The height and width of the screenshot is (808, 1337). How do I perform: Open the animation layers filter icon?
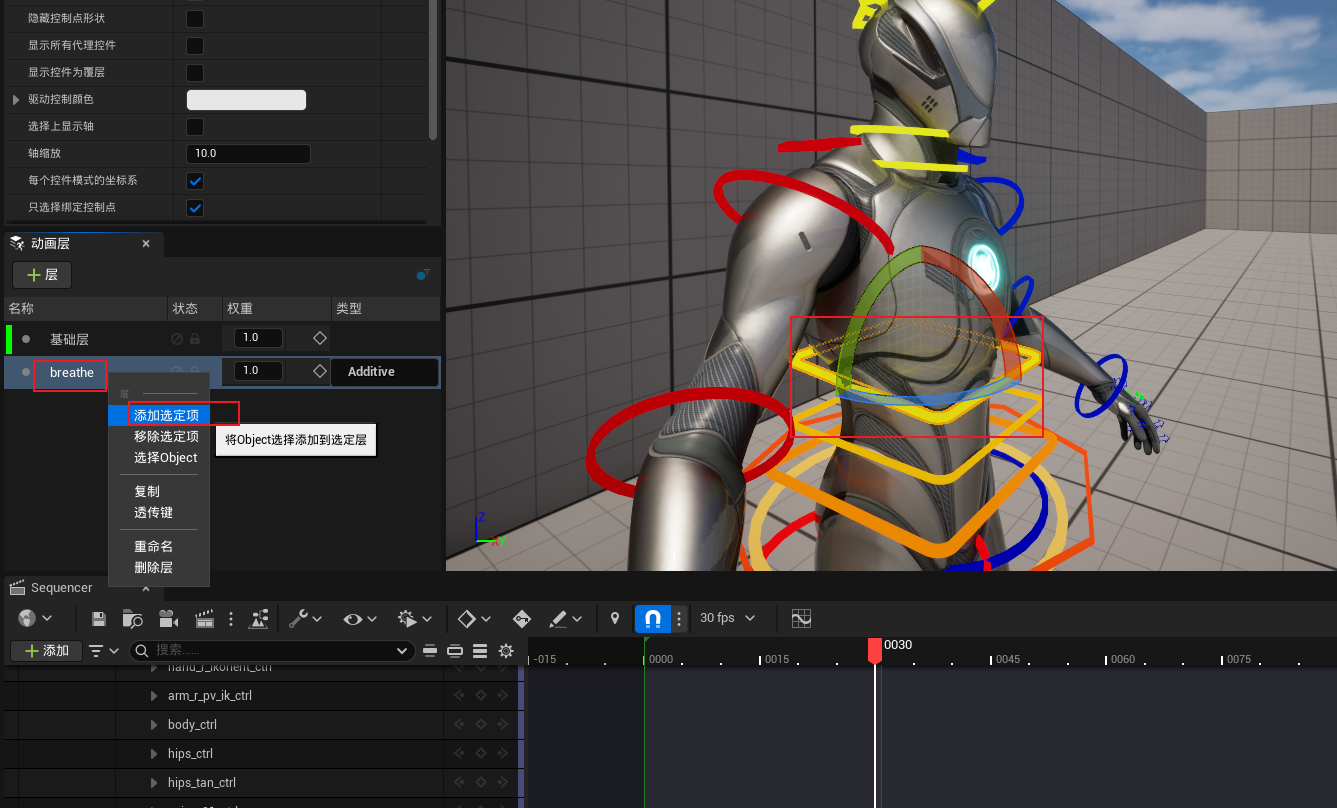click(x=423, y=274)
